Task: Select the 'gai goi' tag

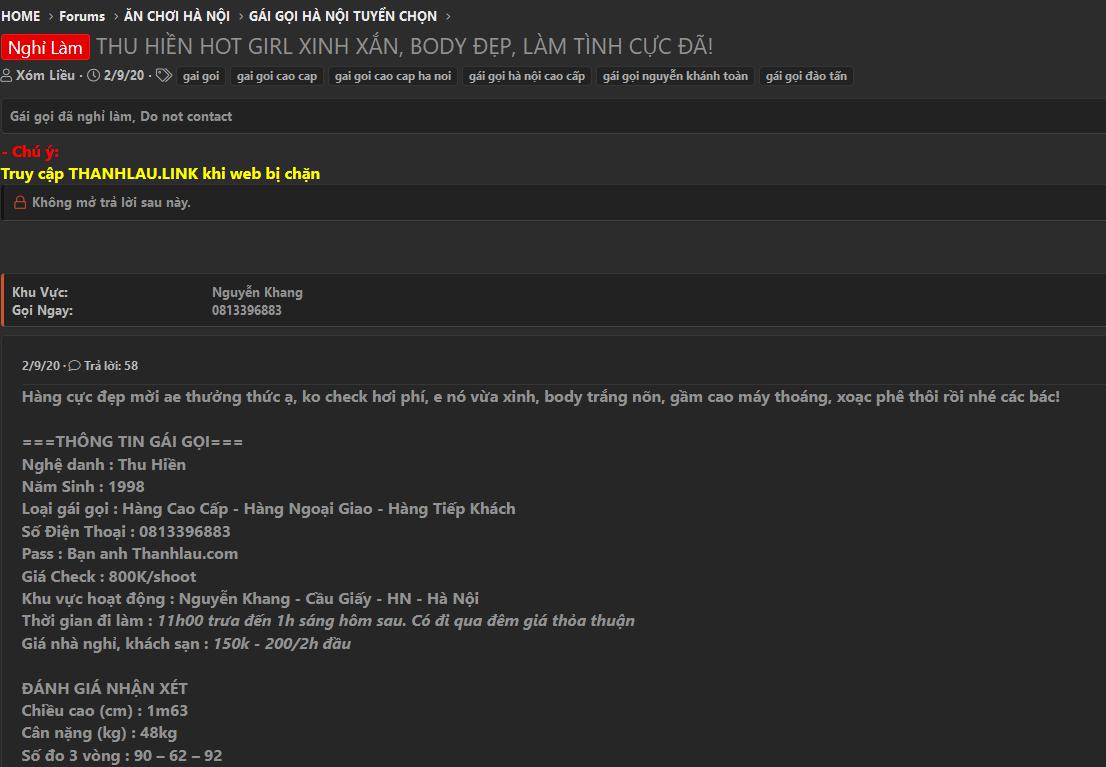Action: [201, 76]
